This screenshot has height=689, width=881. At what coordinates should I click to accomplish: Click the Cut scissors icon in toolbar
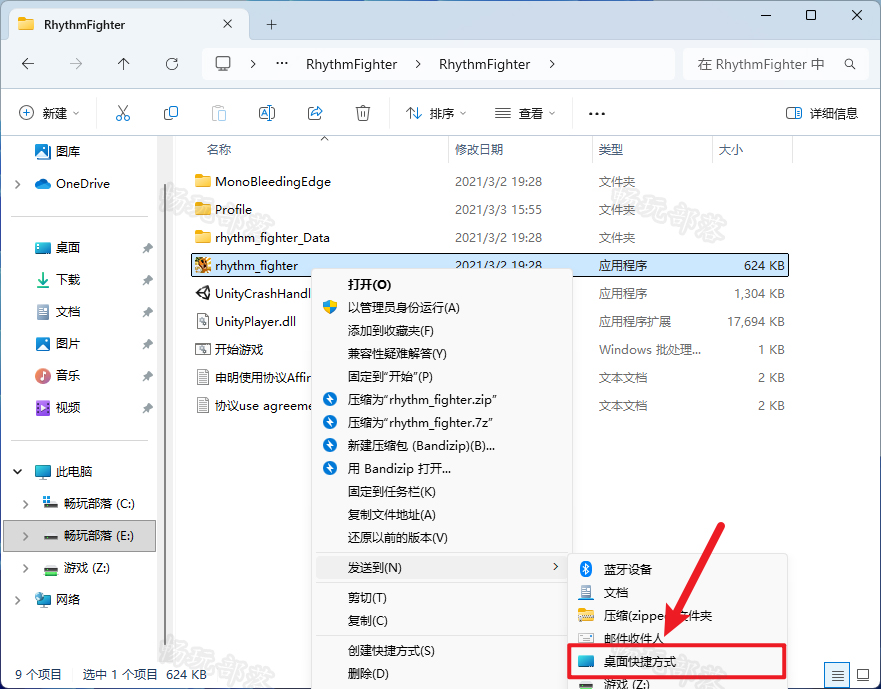[x=122, y=114]
